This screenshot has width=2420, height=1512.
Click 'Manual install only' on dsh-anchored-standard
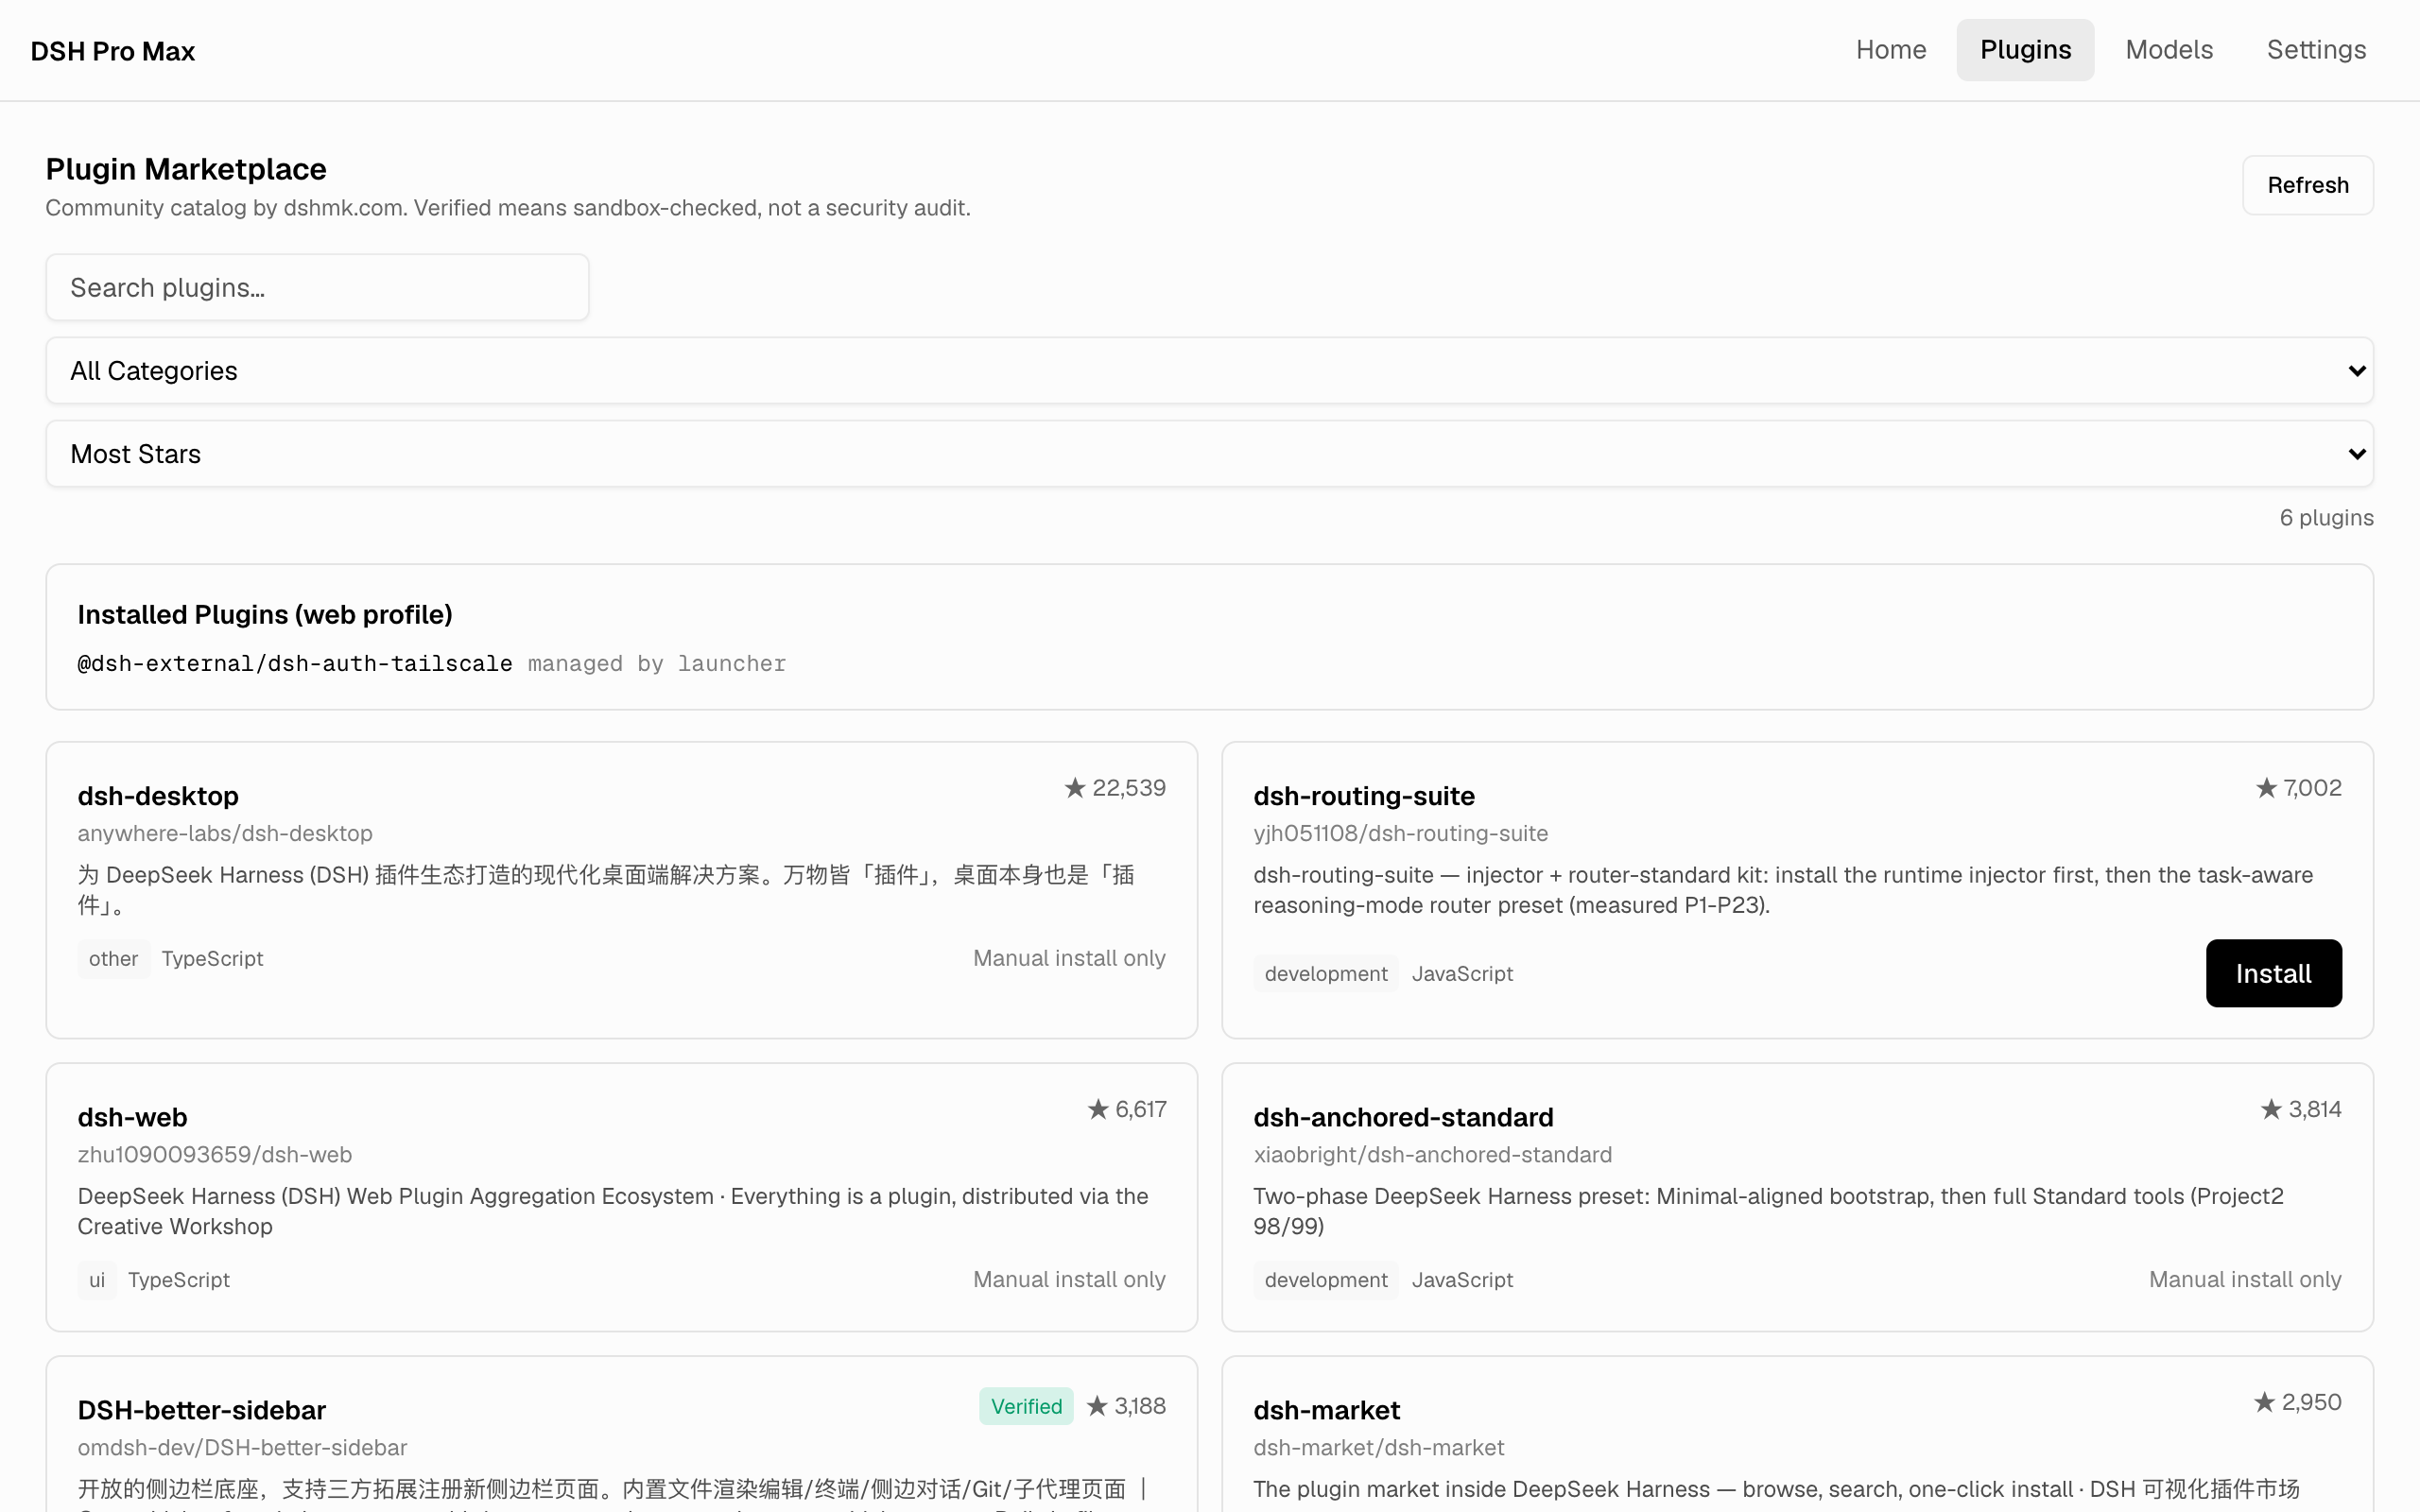click(2245, 1279)
